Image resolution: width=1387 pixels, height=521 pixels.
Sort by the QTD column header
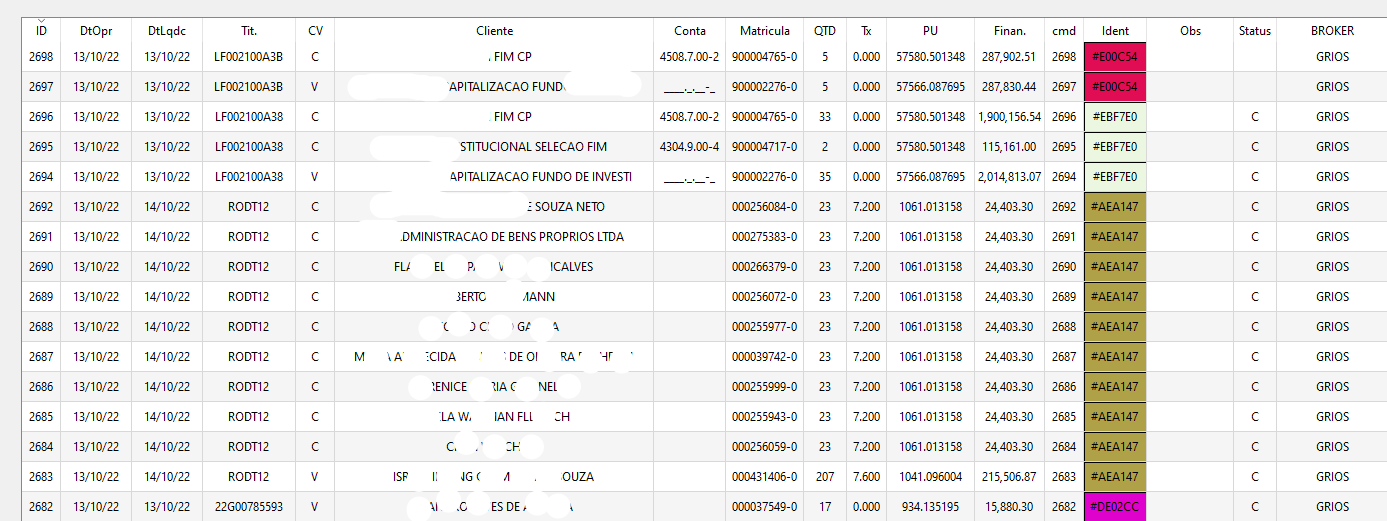click(825, 31)
